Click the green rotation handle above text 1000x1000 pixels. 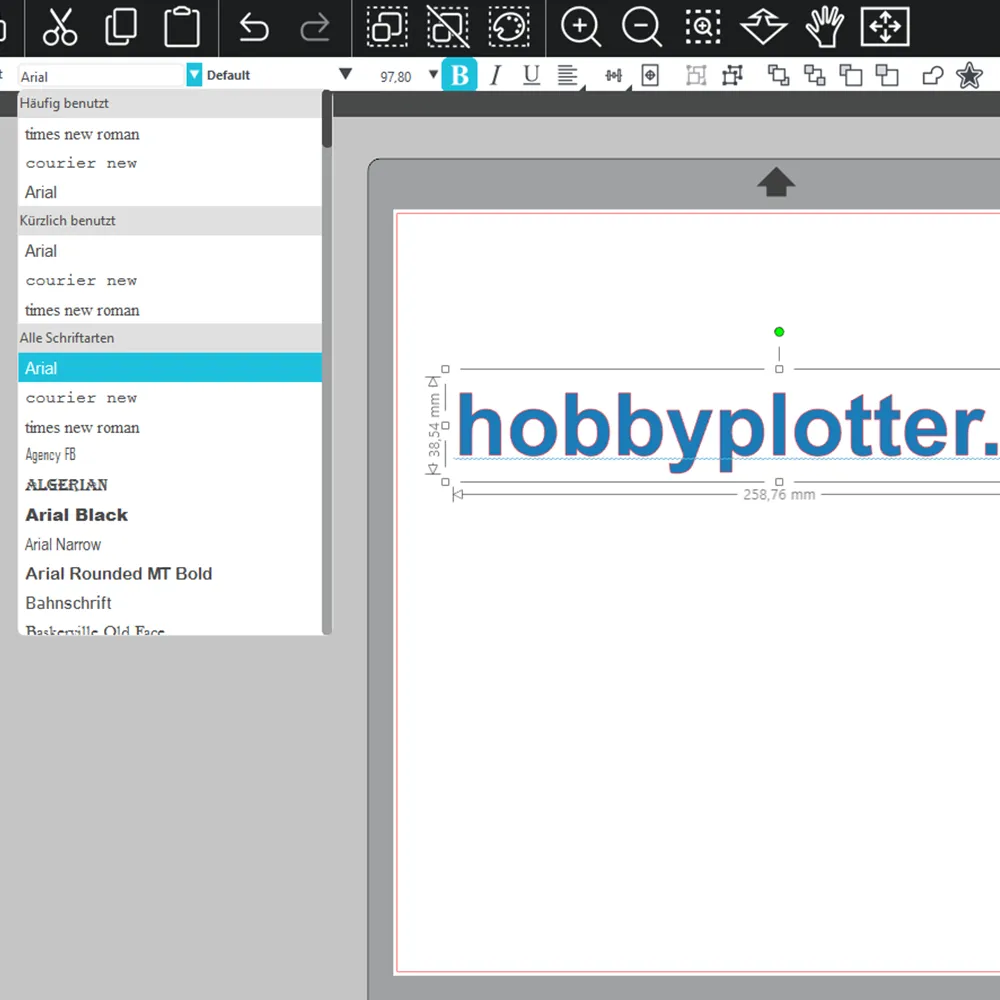[x=779, y=332]
